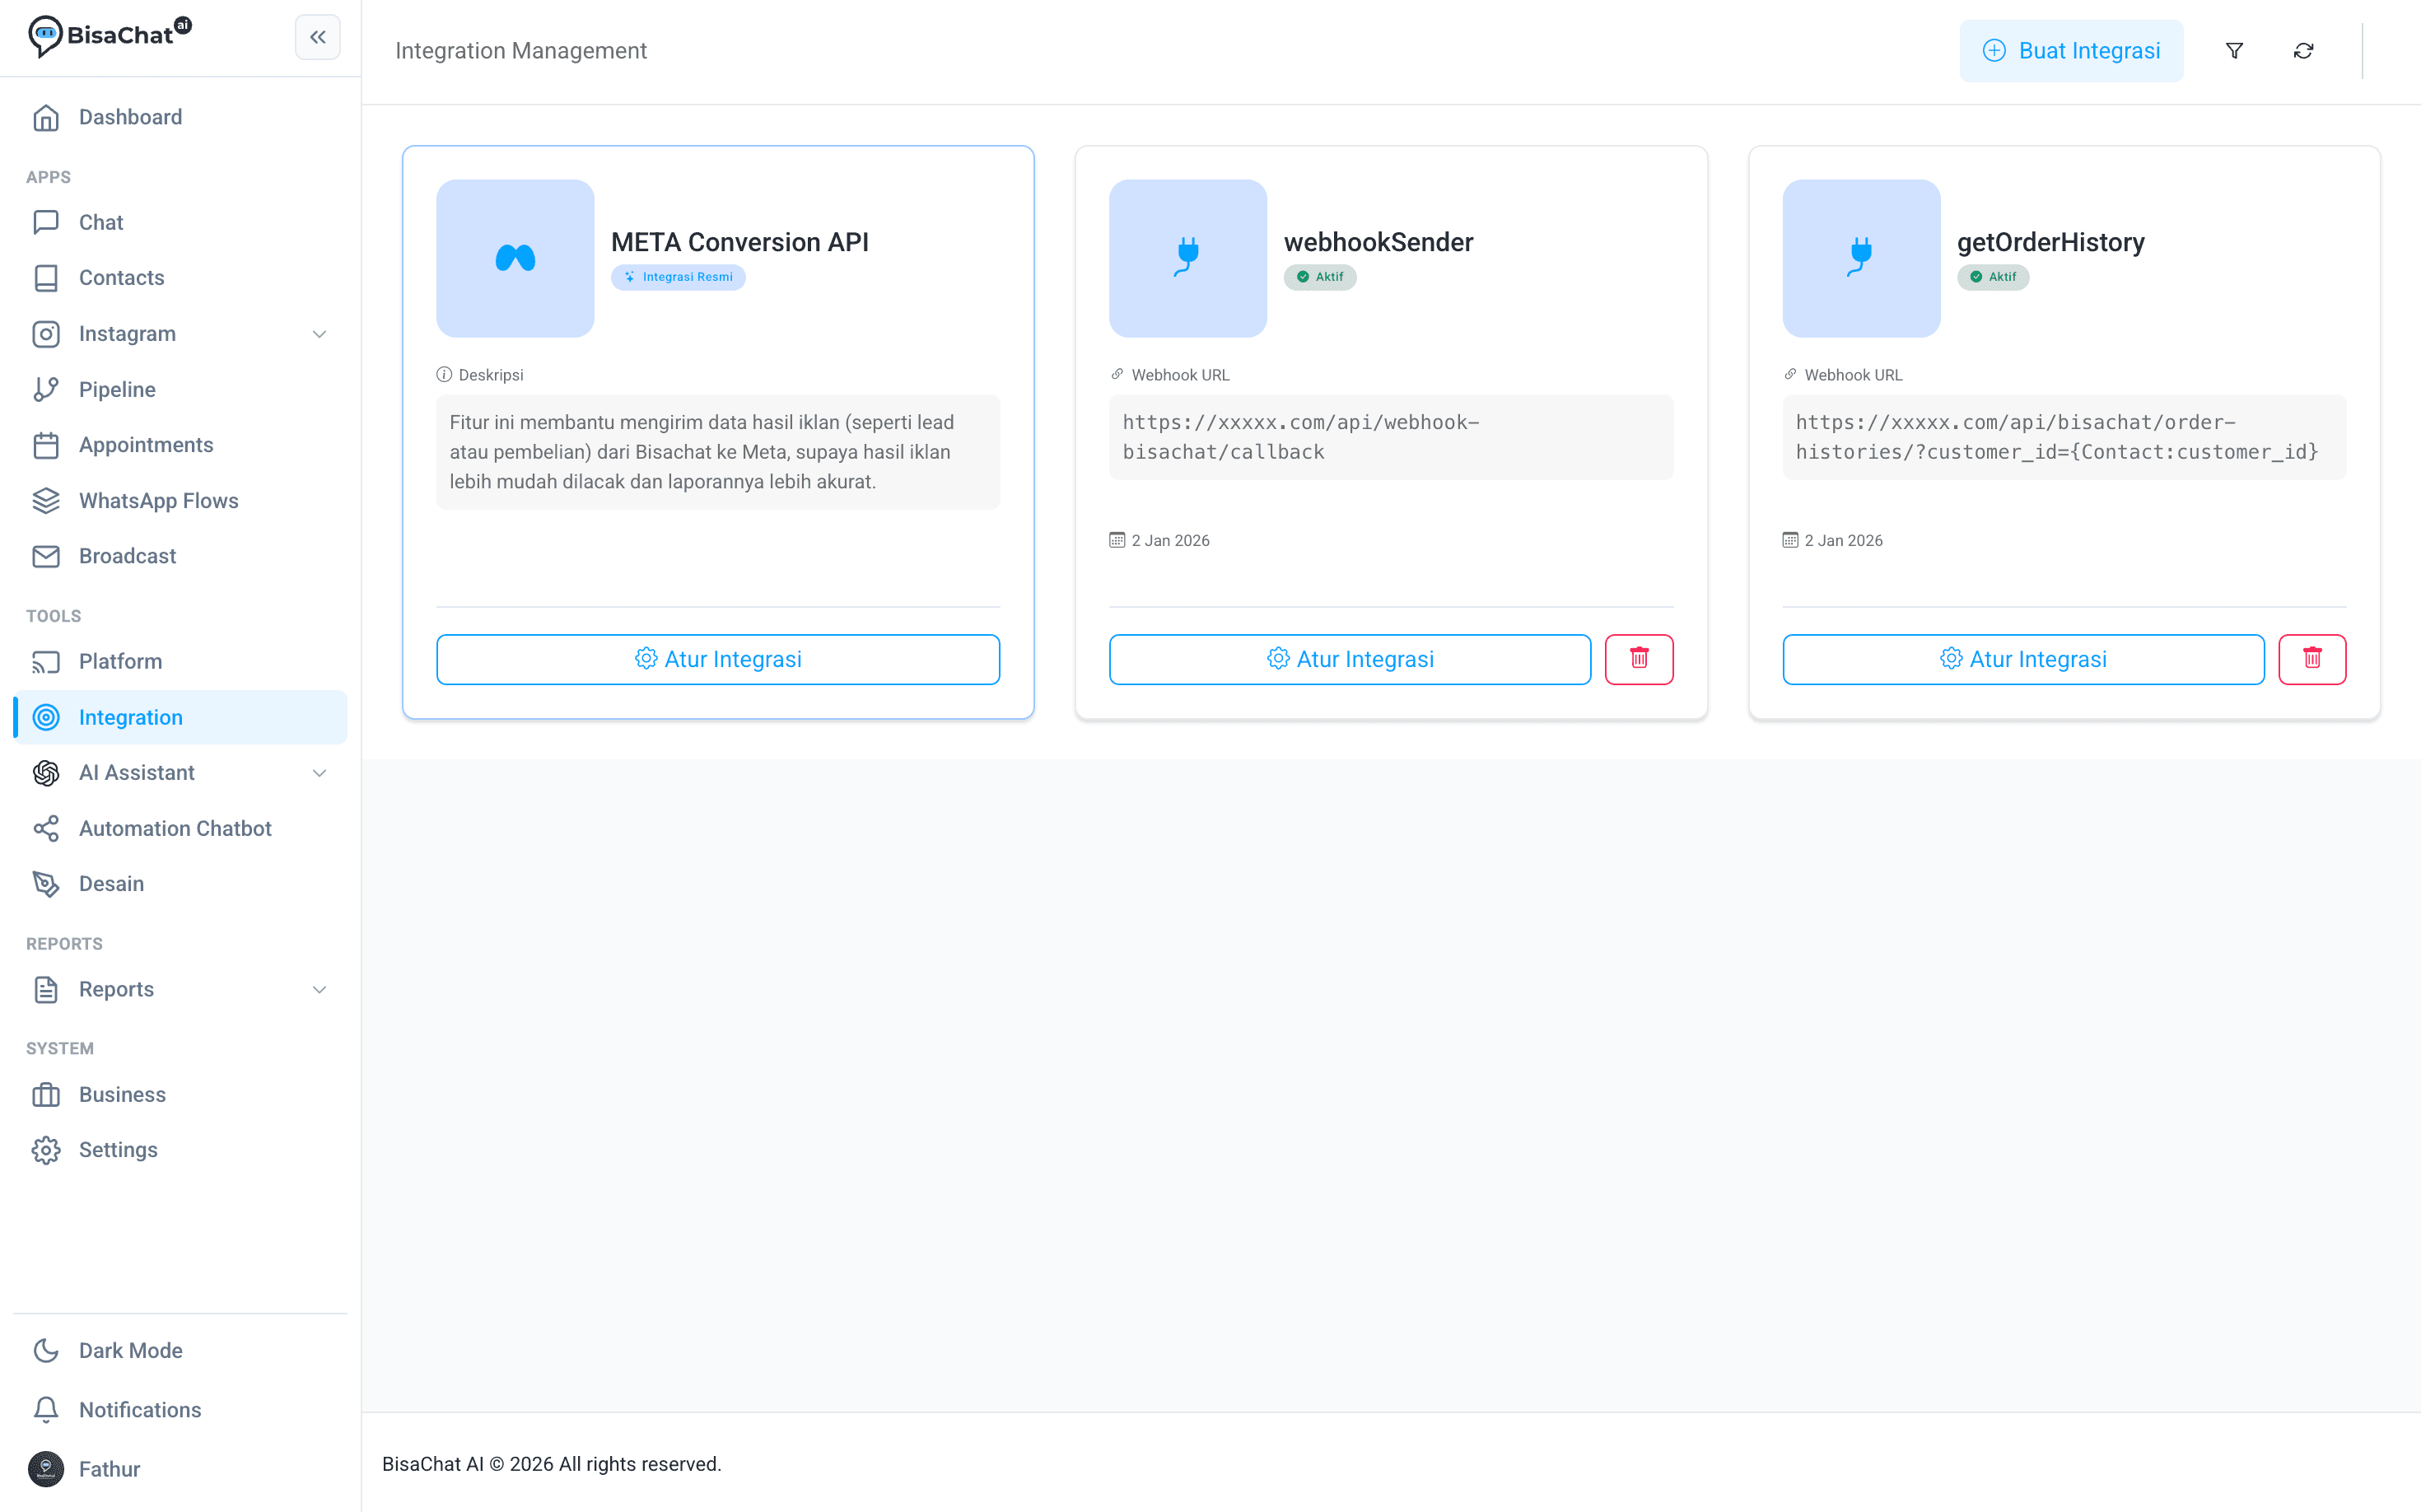Click the Chat bubble icon
2421x1512 pixels.
[46, 222]
